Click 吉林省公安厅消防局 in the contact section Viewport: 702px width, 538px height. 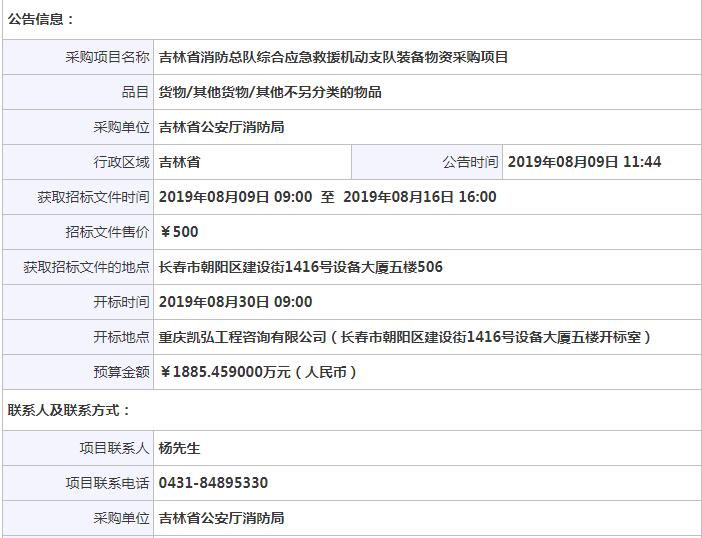222,518
